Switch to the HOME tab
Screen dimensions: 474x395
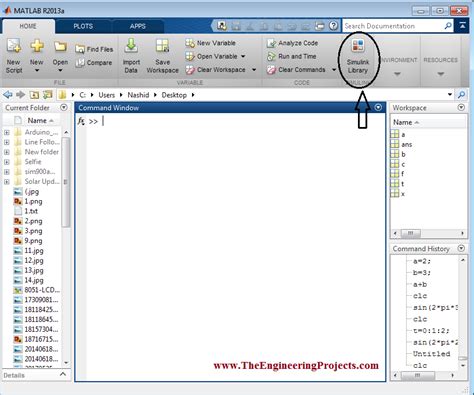point(28,26)
